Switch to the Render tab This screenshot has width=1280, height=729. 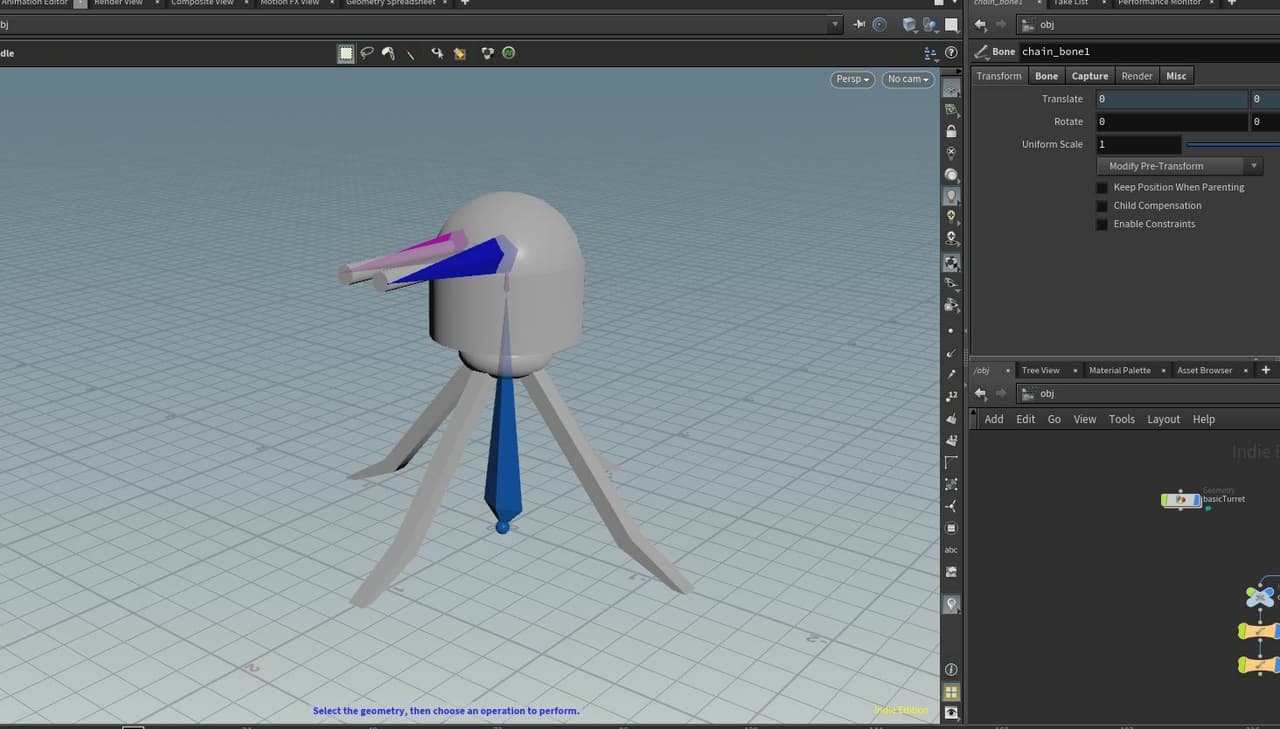[1137, 76]
